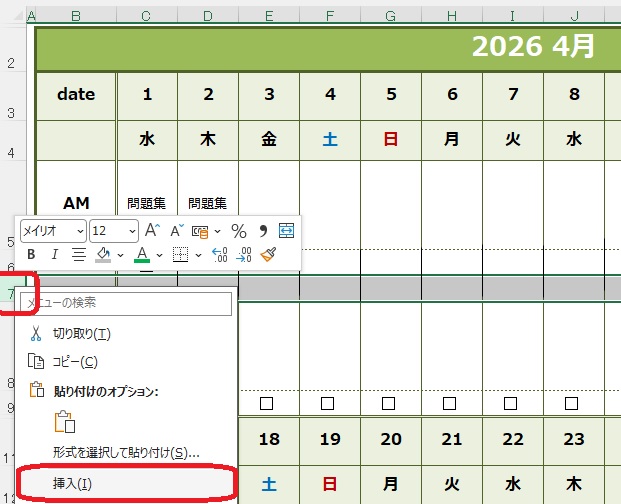Image resolution: width=621 pixels, height=504 pixels.
Task: Click the menu search input field
Action: [x=124, y=301]
